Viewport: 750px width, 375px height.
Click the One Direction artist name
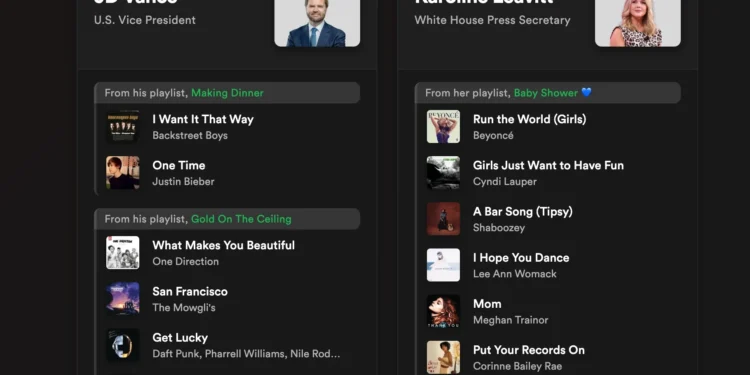pyautogui.click(x=185, y=262)
